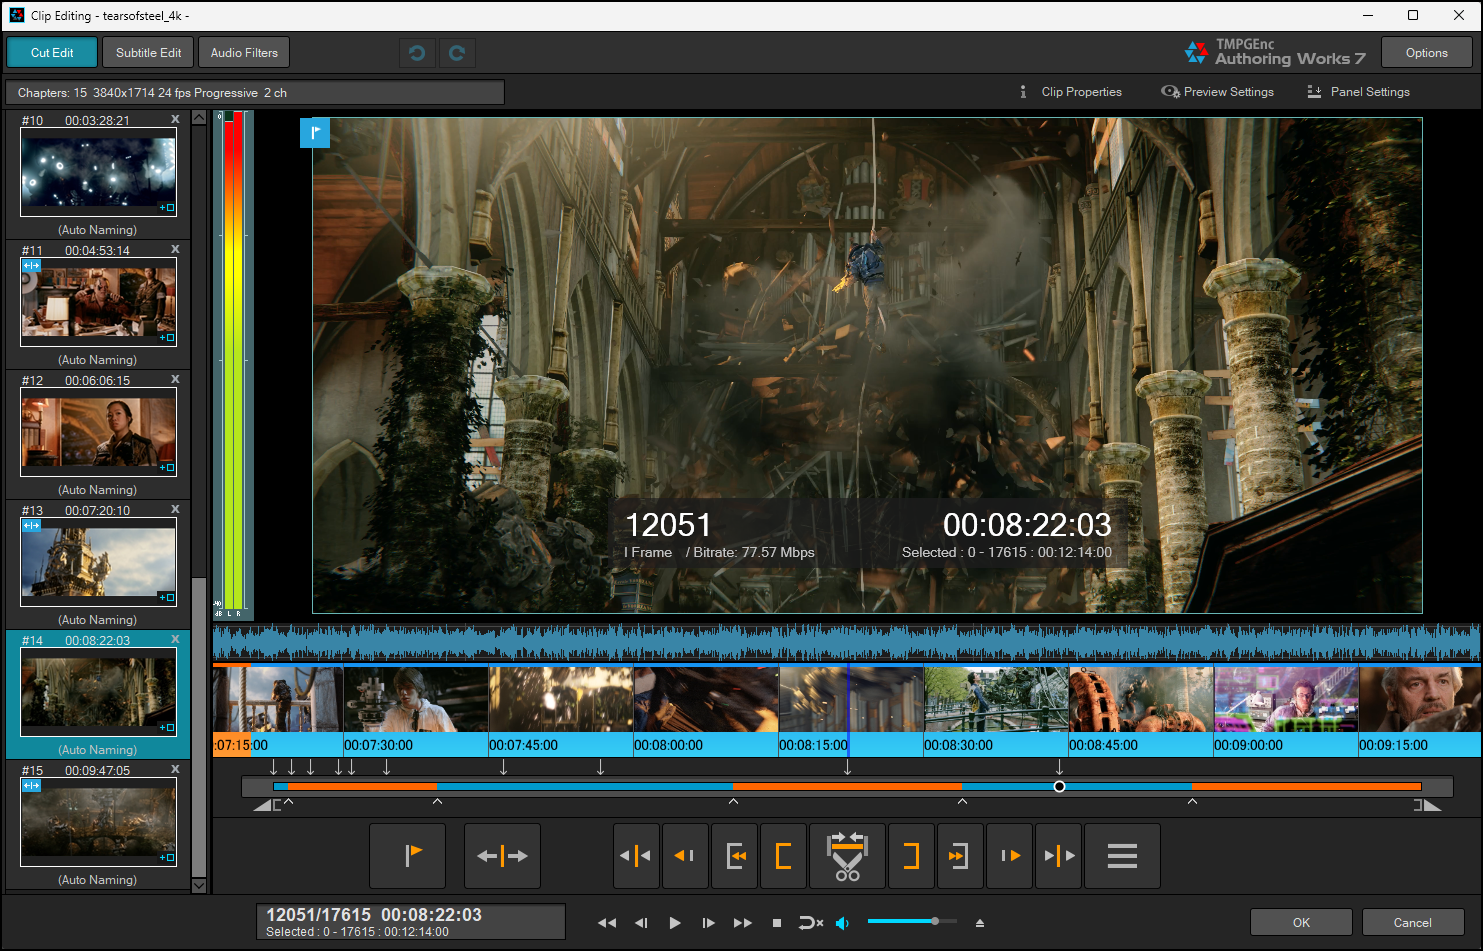This screenshot has height=952, width=1483.
Task: Click the redo arrow in the toolbar
Action: pos(457,53)
